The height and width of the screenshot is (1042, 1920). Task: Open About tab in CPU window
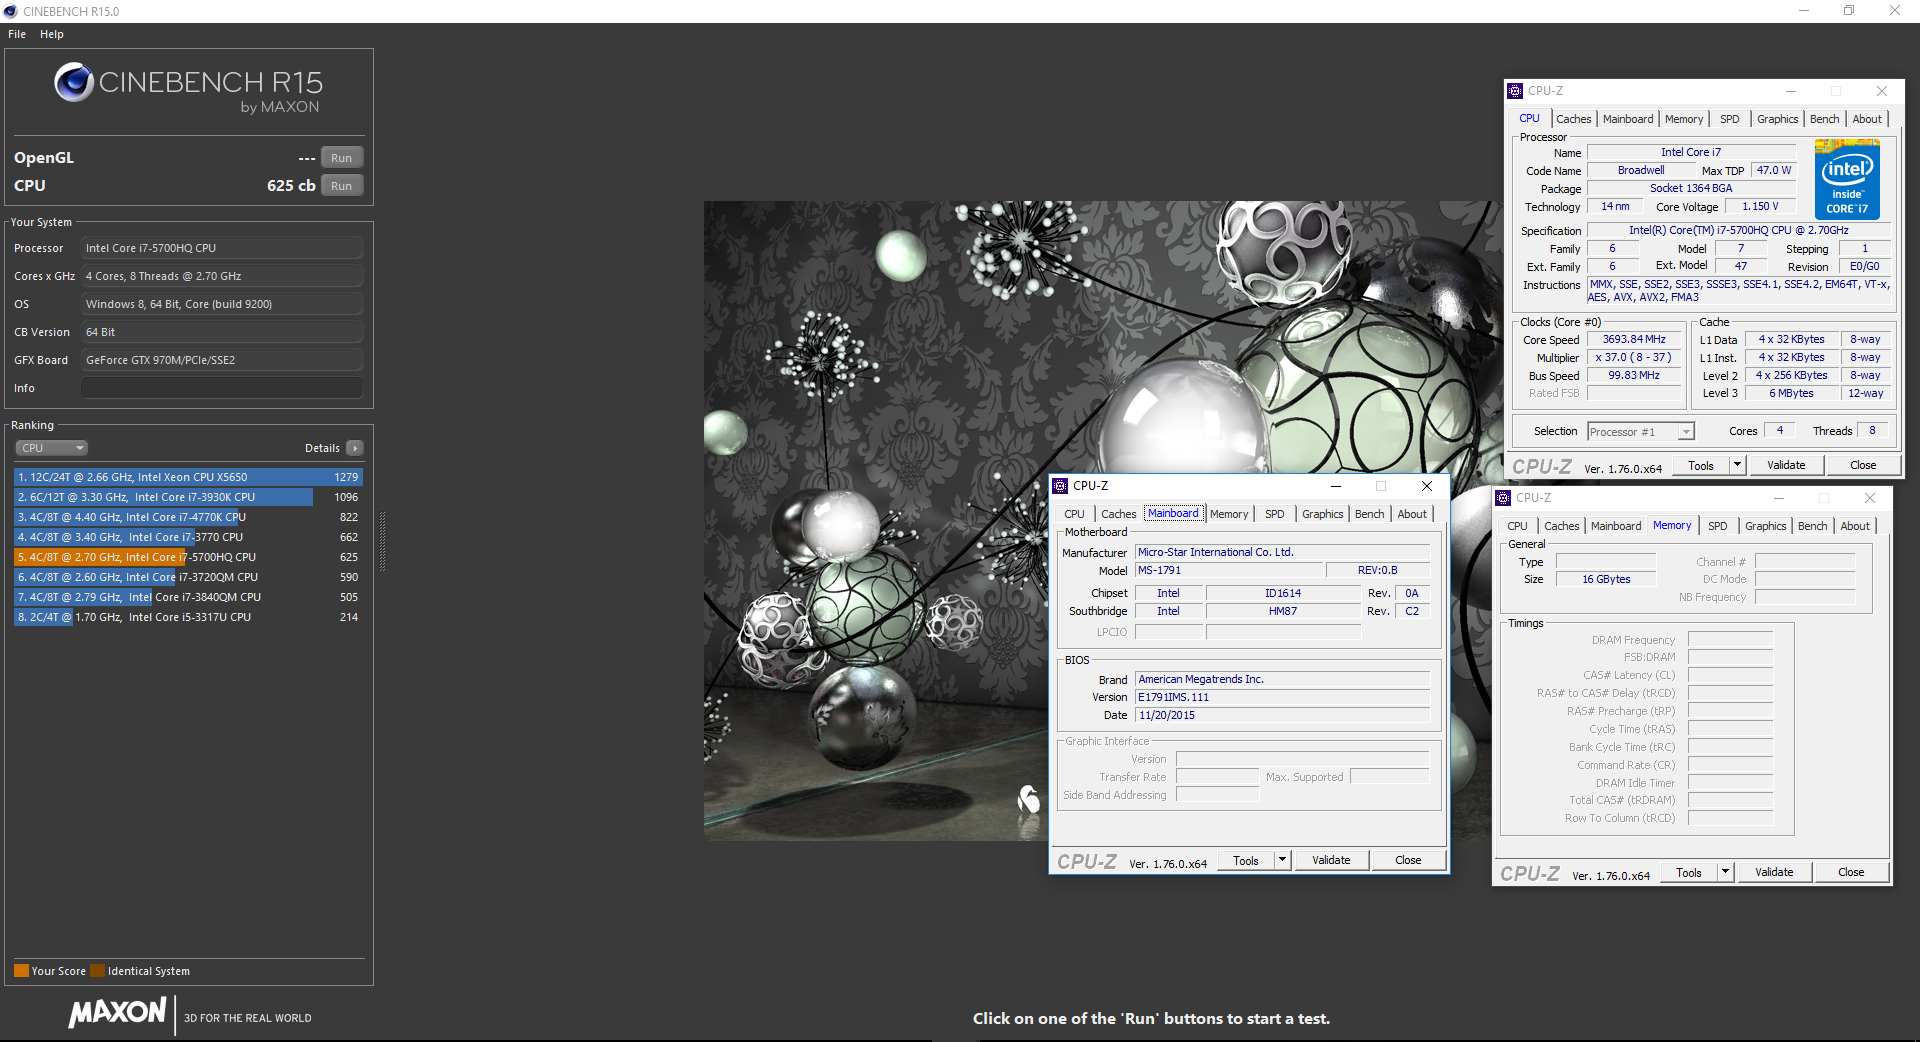point(1867,119)
